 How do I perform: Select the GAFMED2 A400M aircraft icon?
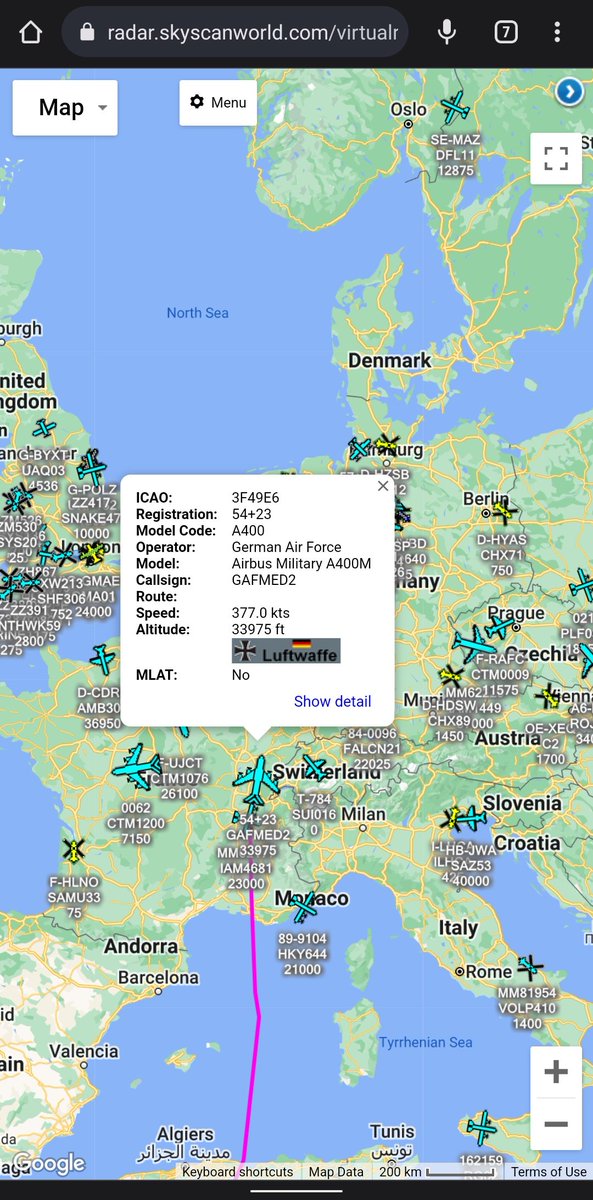pyautogui.click(x=258, y=781)
